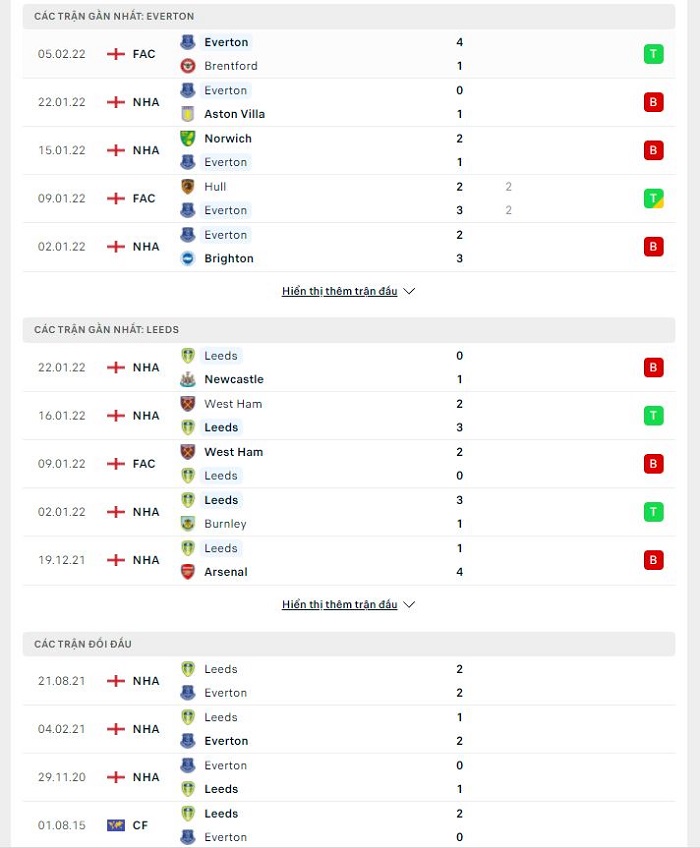
Task: Click the Hull club crest icon
Action: pyautogui.click(x=188, y=187)
